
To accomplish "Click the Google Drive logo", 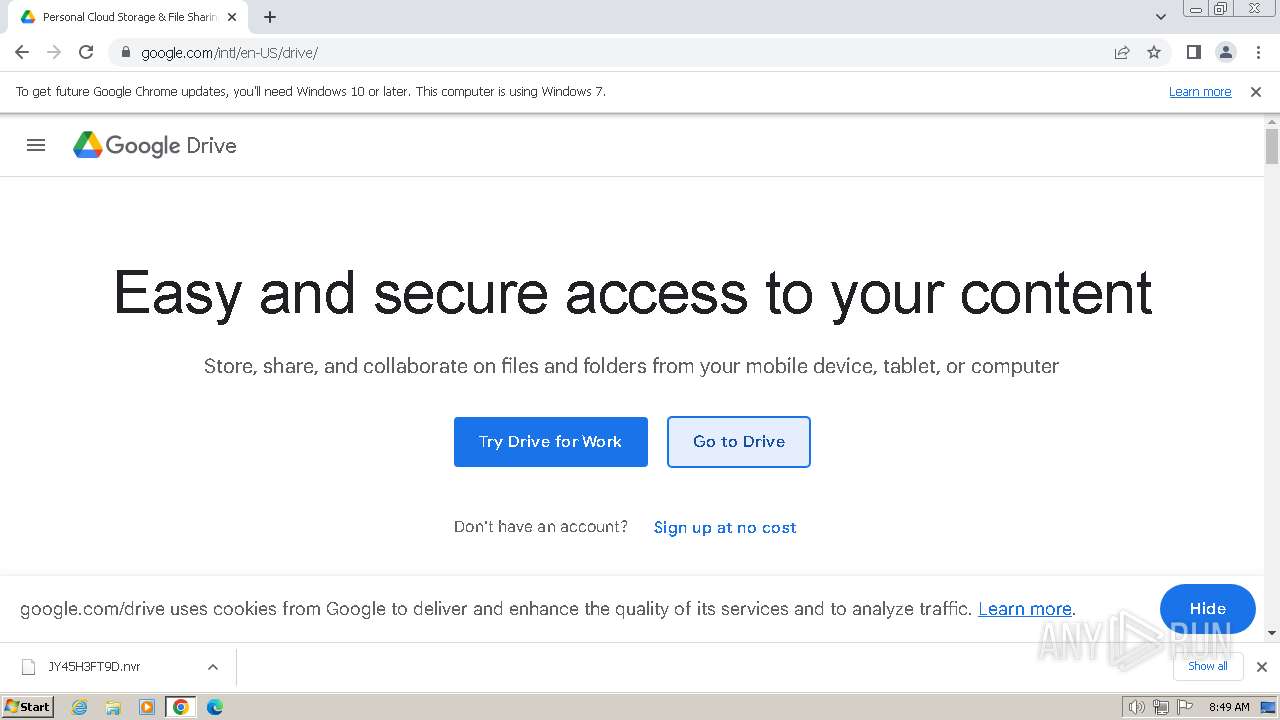I will click(155, 145).
